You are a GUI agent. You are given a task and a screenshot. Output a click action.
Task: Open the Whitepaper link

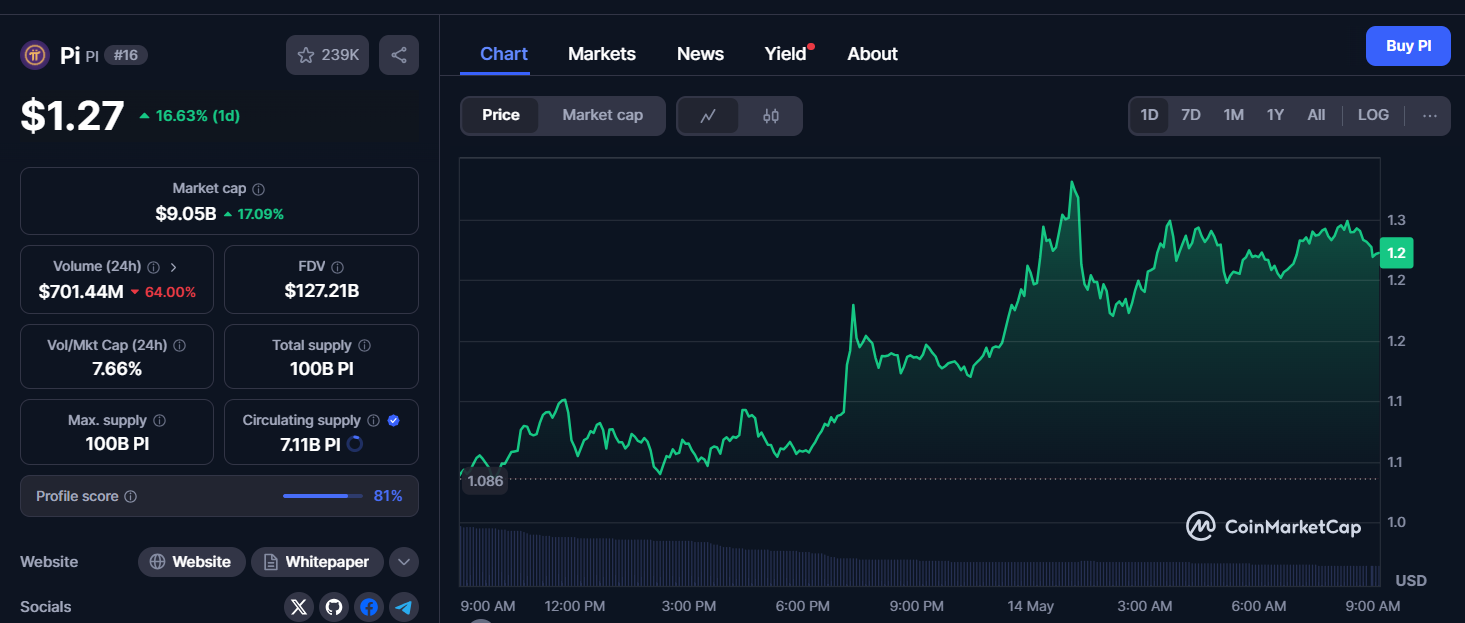pos(316,562)
